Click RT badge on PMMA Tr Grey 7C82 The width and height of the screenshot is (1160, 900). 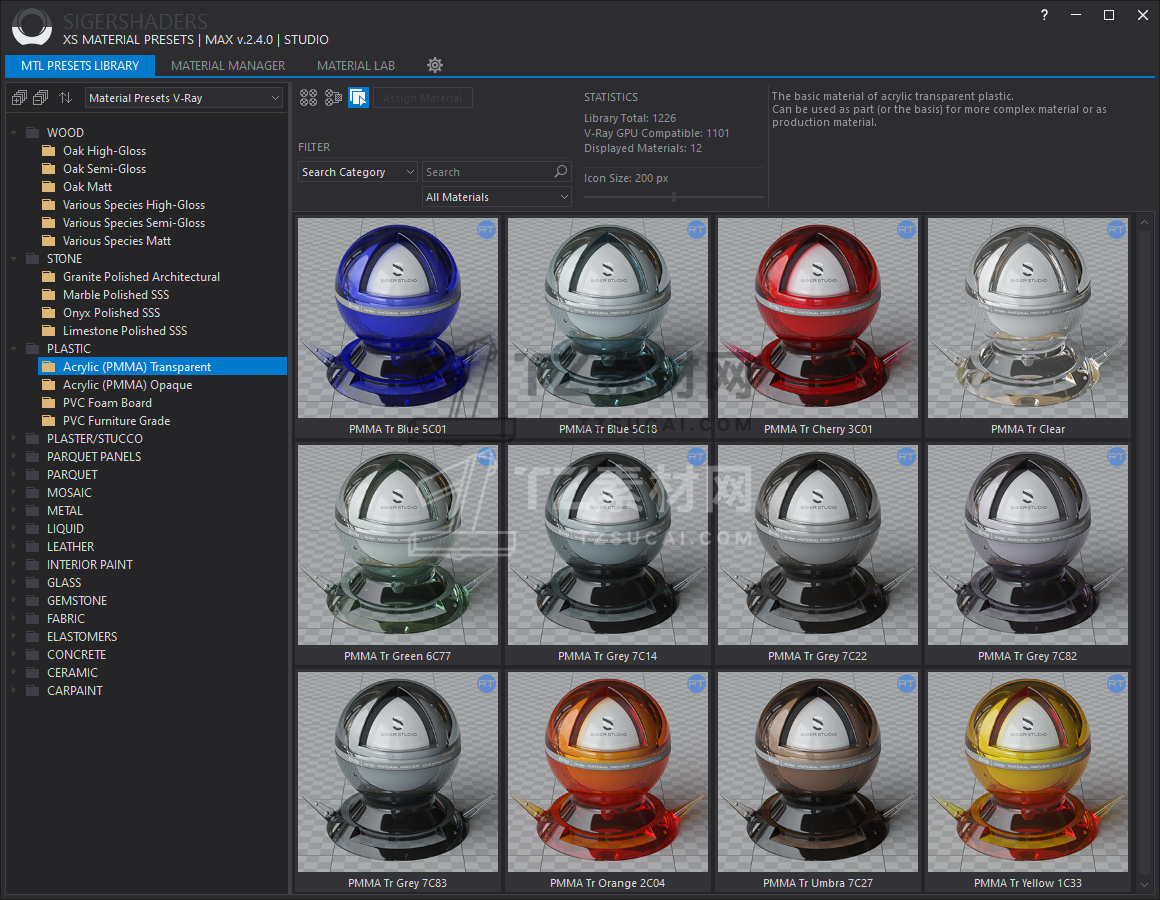pos(1116,457)
